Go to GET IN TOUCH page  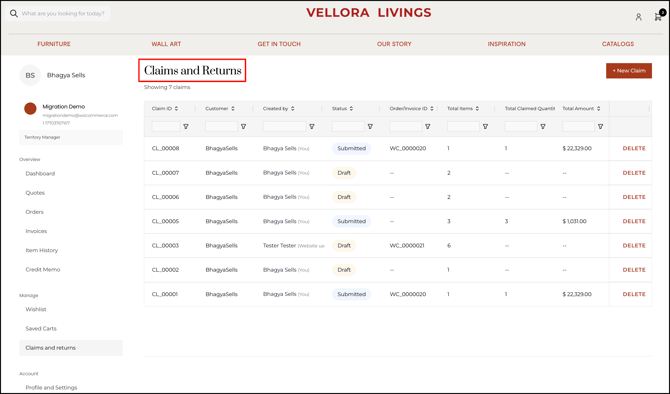pos(279,44)
